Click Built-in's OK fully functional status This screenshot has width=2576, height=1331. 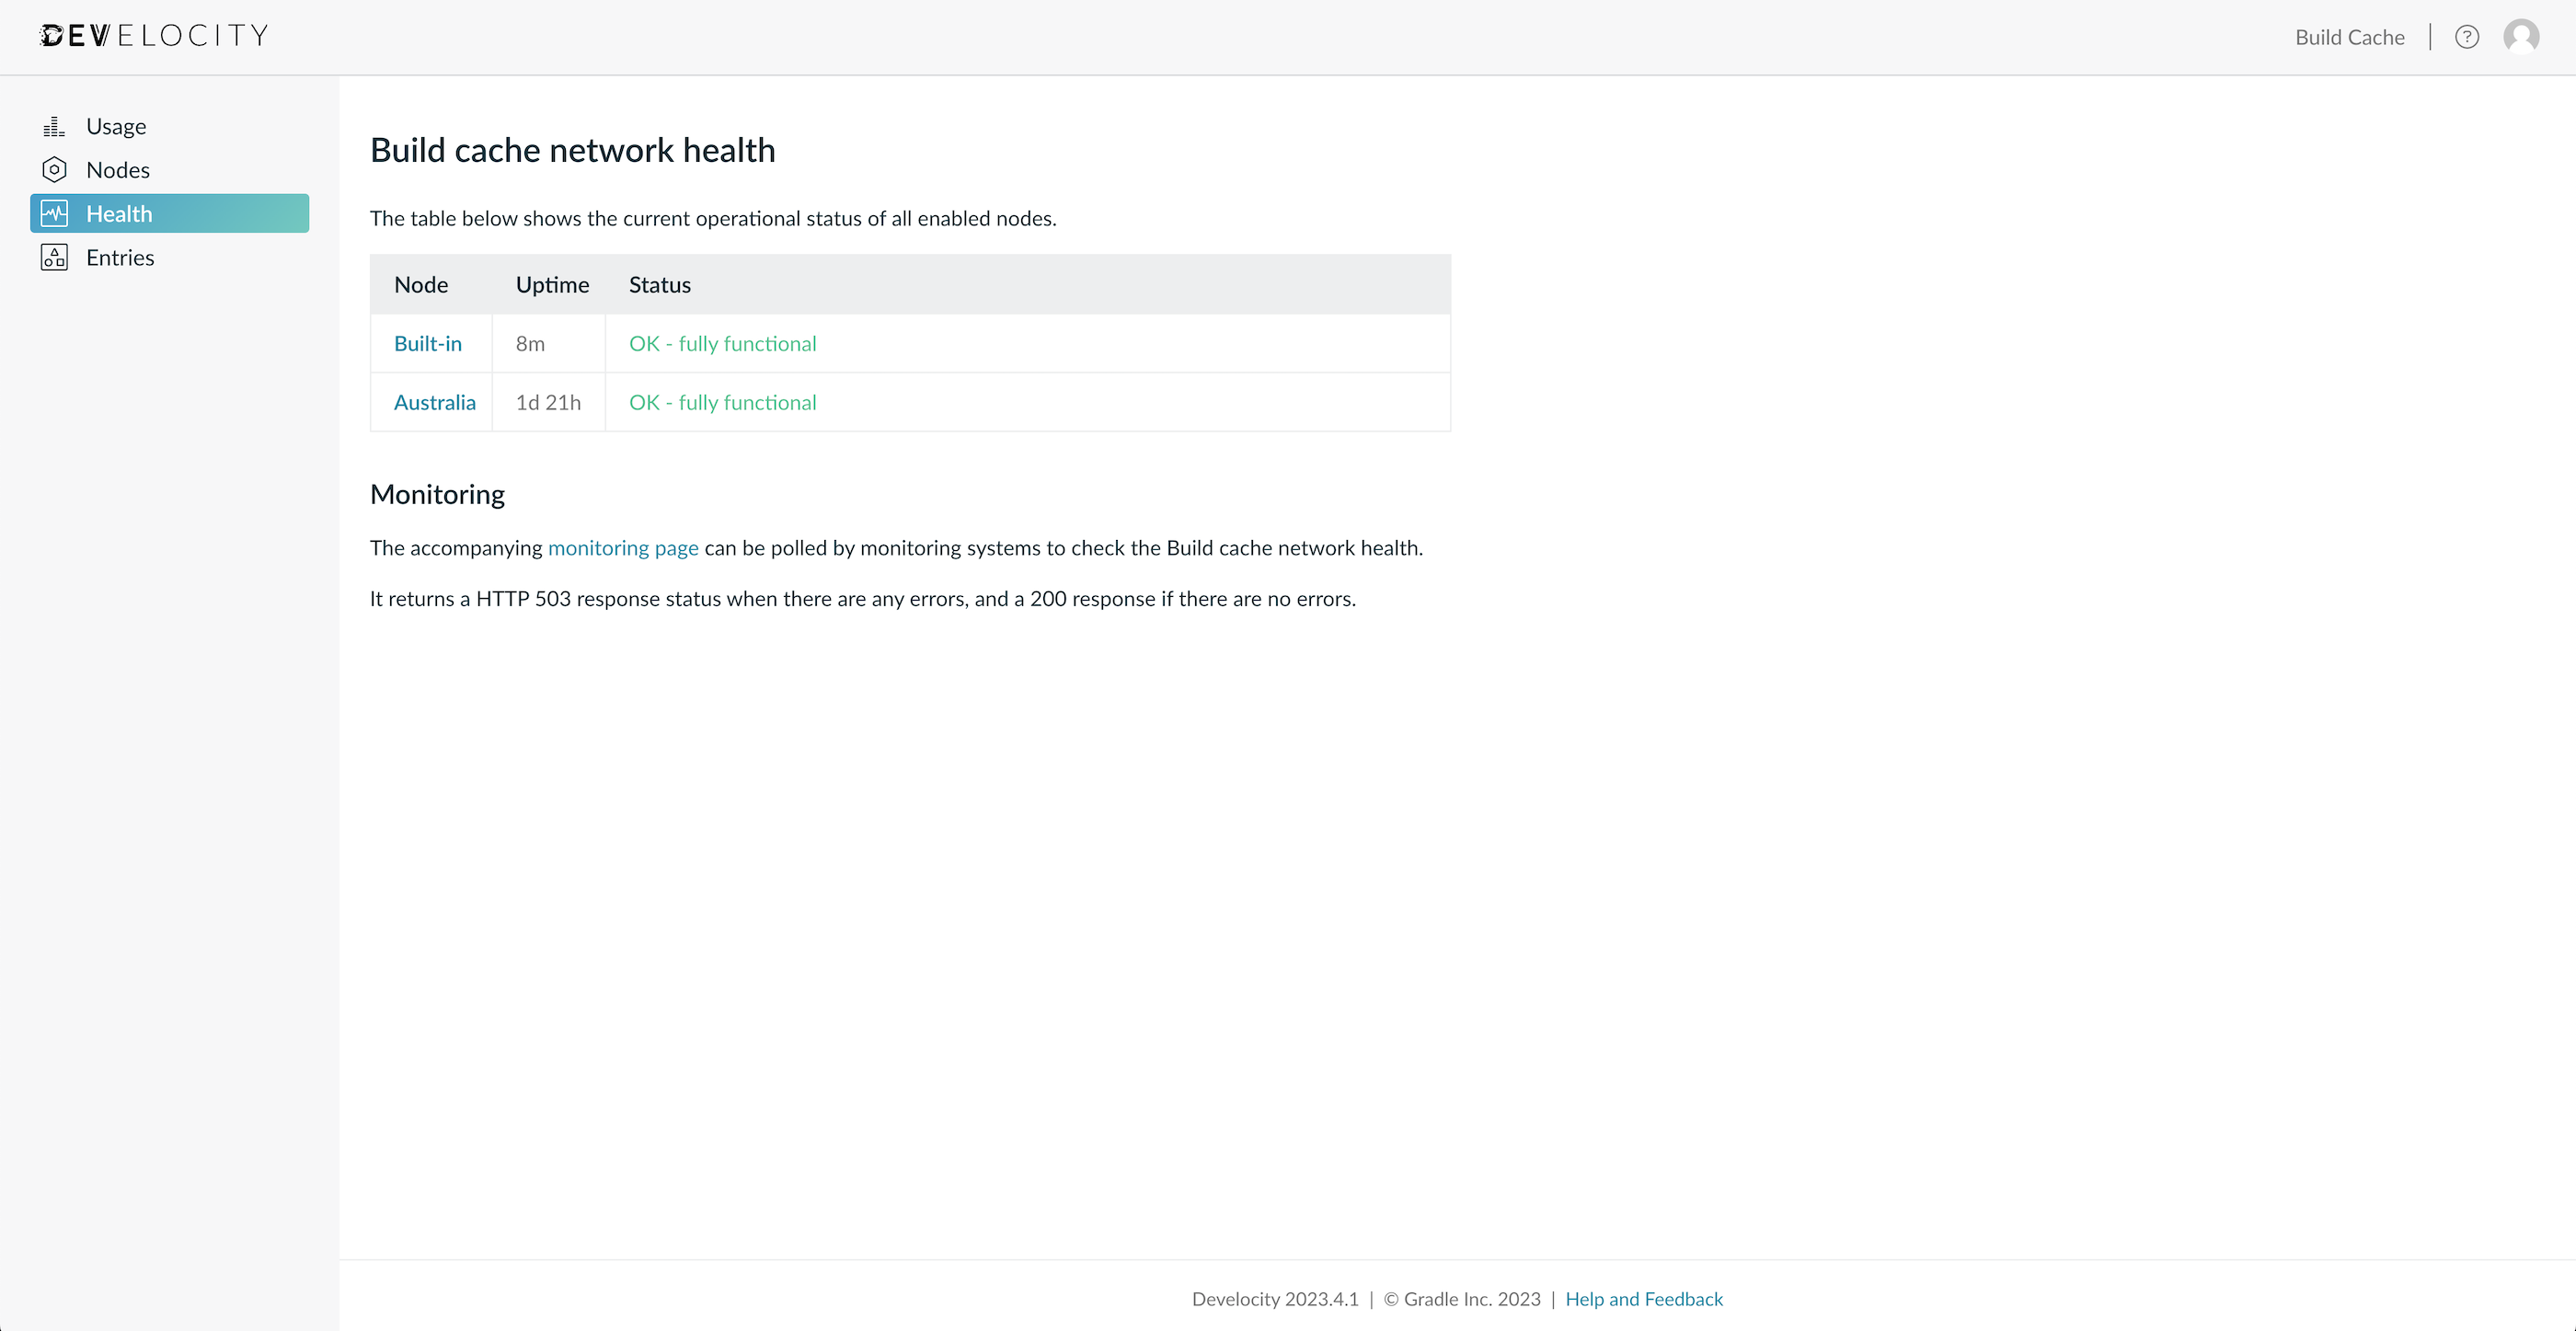point(722,343)
